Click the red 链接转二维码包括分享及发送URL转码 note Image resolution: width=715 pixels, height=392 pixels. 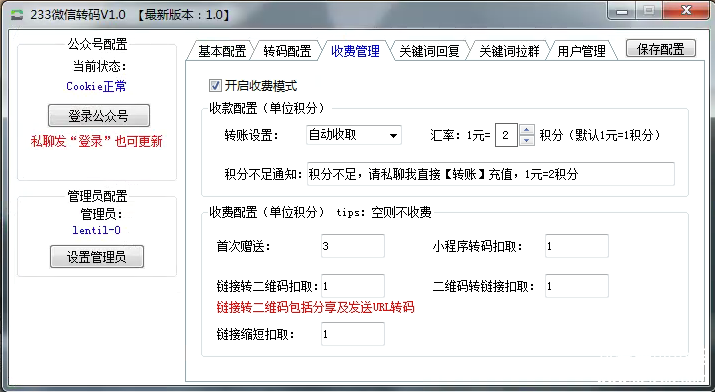click(x=316, y=307)
